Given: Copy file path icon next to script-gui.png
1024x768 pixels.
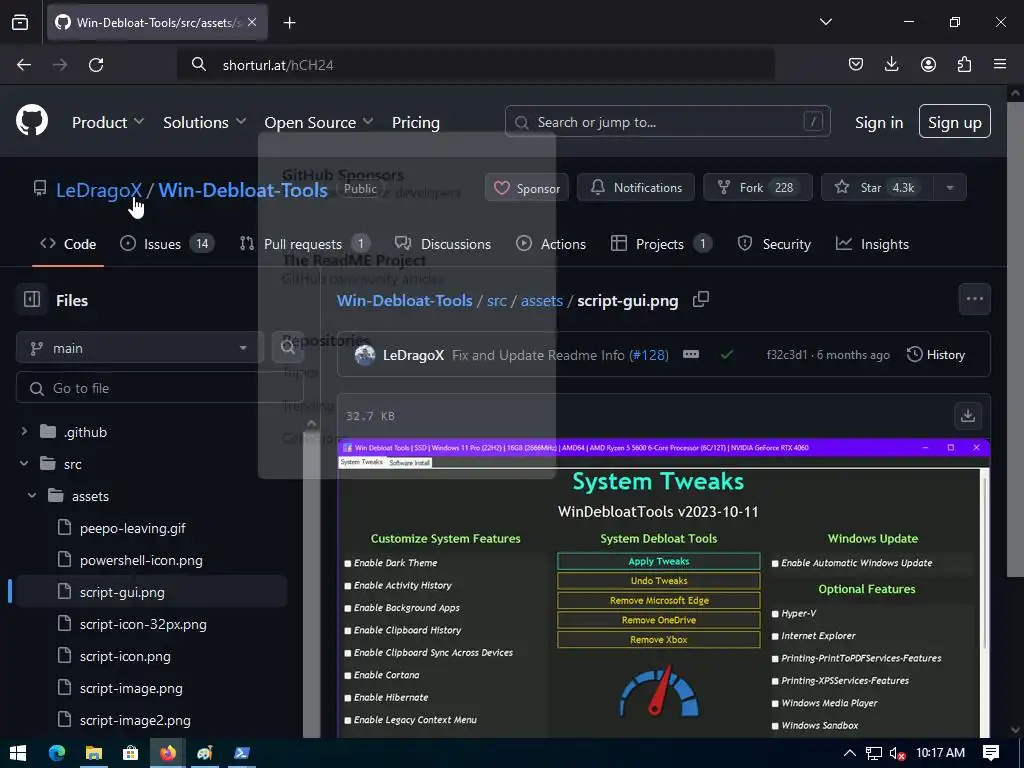Looking at the screenshot, I should click(x=701, y=300).
